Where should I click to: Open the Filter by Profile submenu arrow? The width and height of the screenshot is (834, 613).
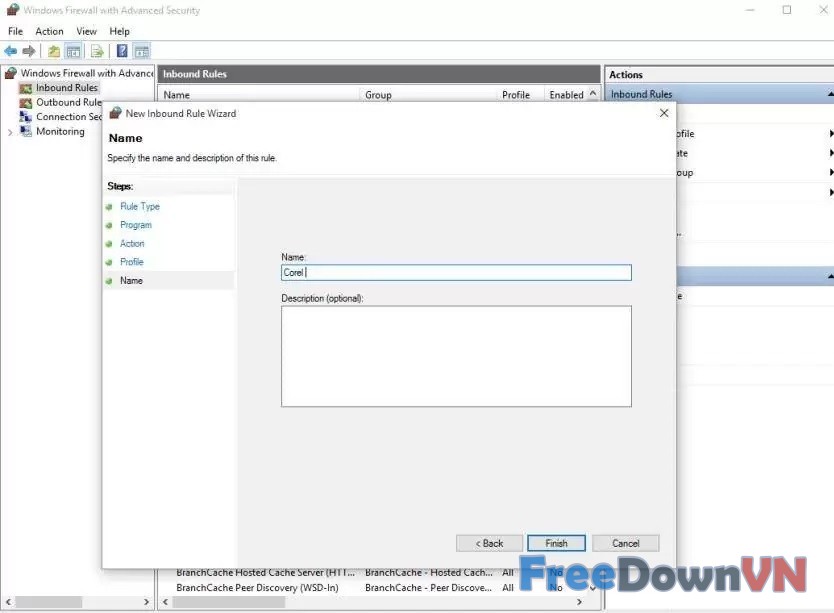pyautogui.click(x=830, y=134)
